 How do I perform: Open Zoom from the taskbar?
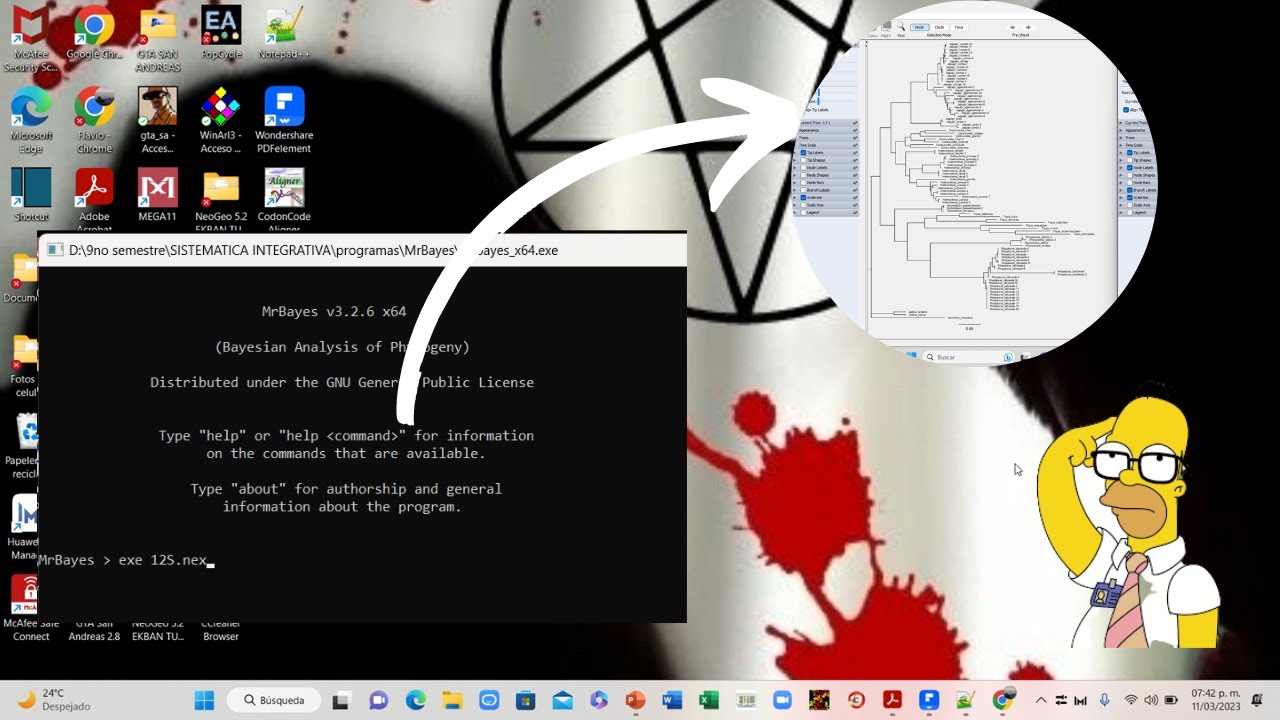click(782, 700)
